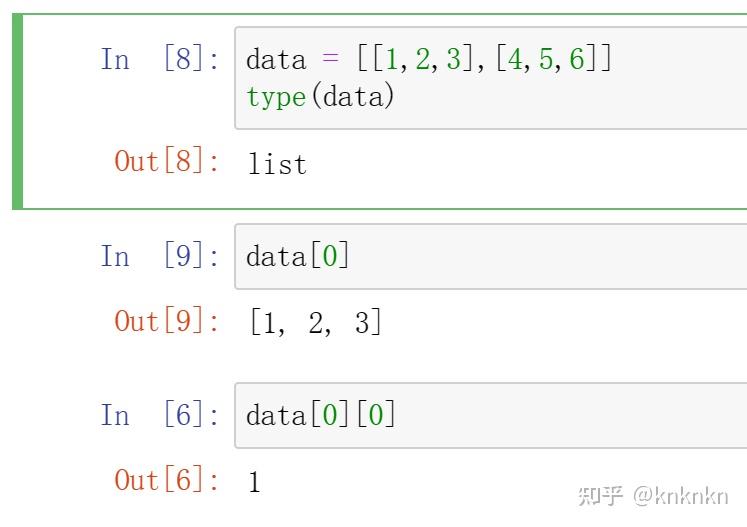Click the data[0] code cell
Screen dimensions: 747x527
(491, 256)
